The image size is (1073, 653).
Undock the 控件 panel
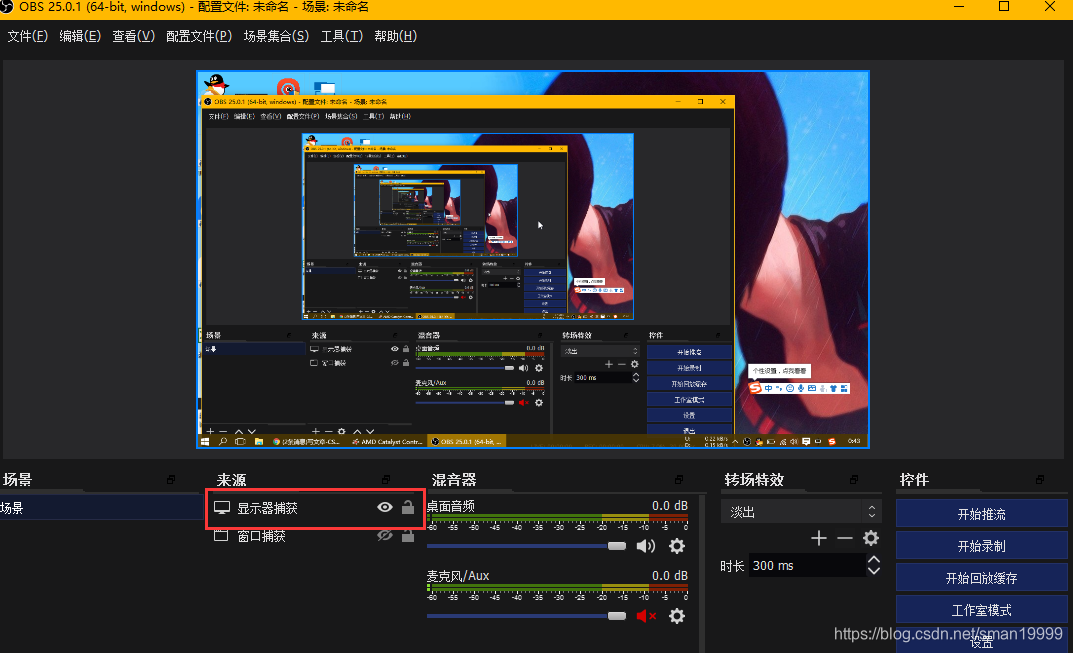1040,480
